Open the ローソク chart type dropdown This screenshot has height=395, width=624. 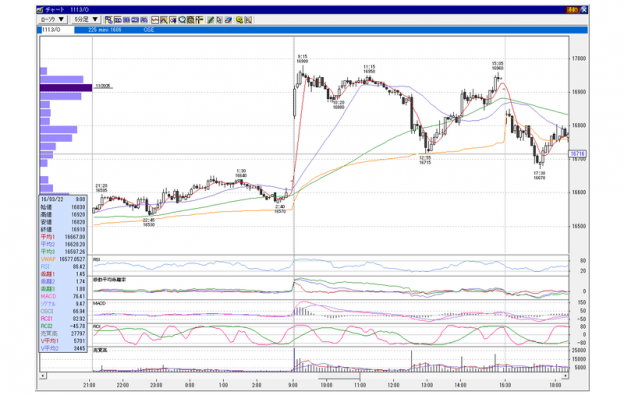tap(53, 19)
